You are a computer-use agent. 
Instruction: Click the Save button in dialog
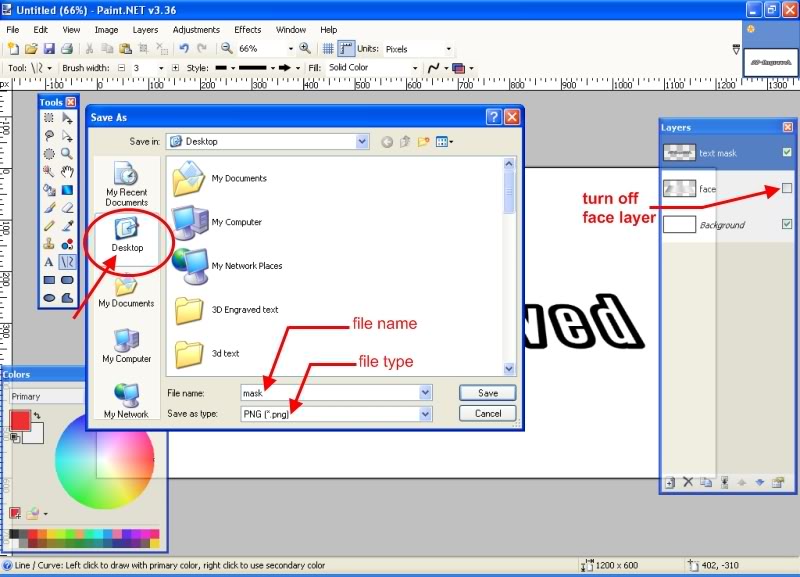487,393
